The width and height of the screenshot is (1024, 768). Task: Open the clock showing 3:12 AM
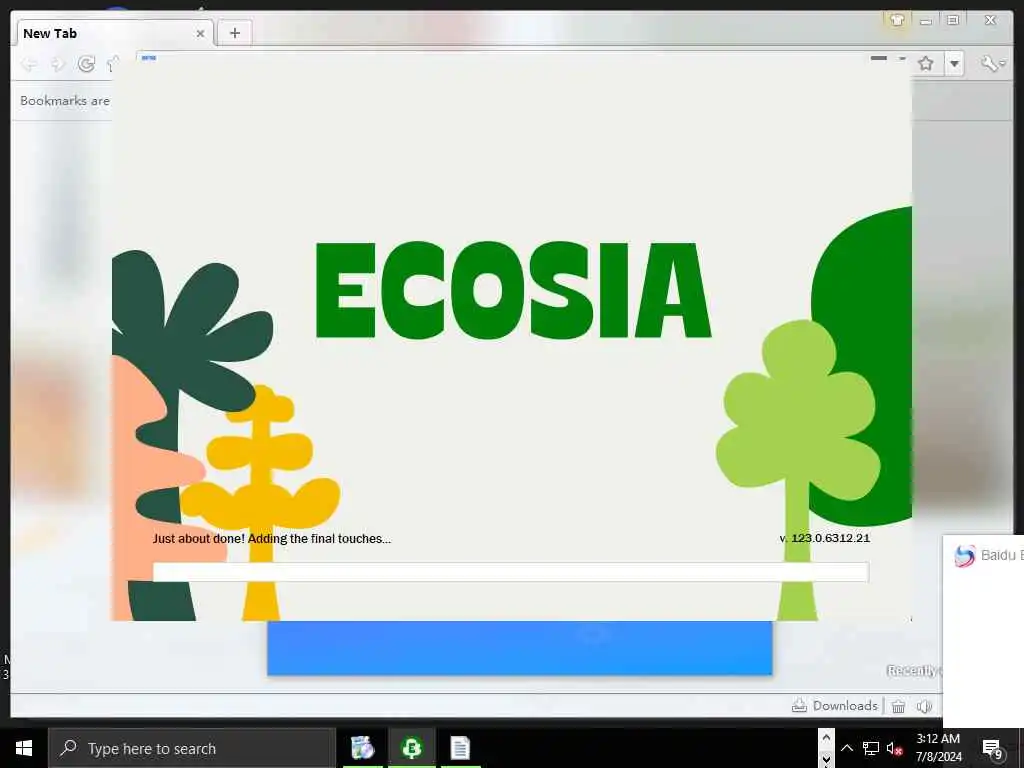(938, 748)
